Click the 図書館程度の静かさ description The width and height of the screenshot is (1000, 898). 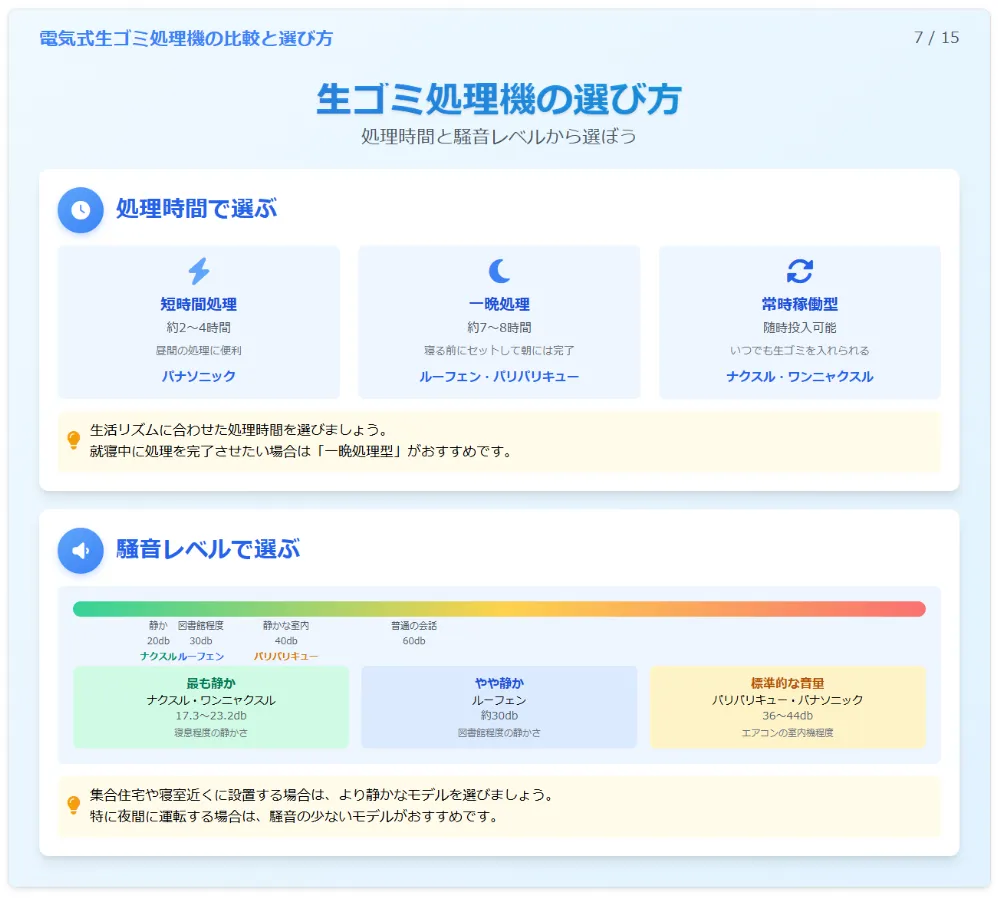(499, 733)
